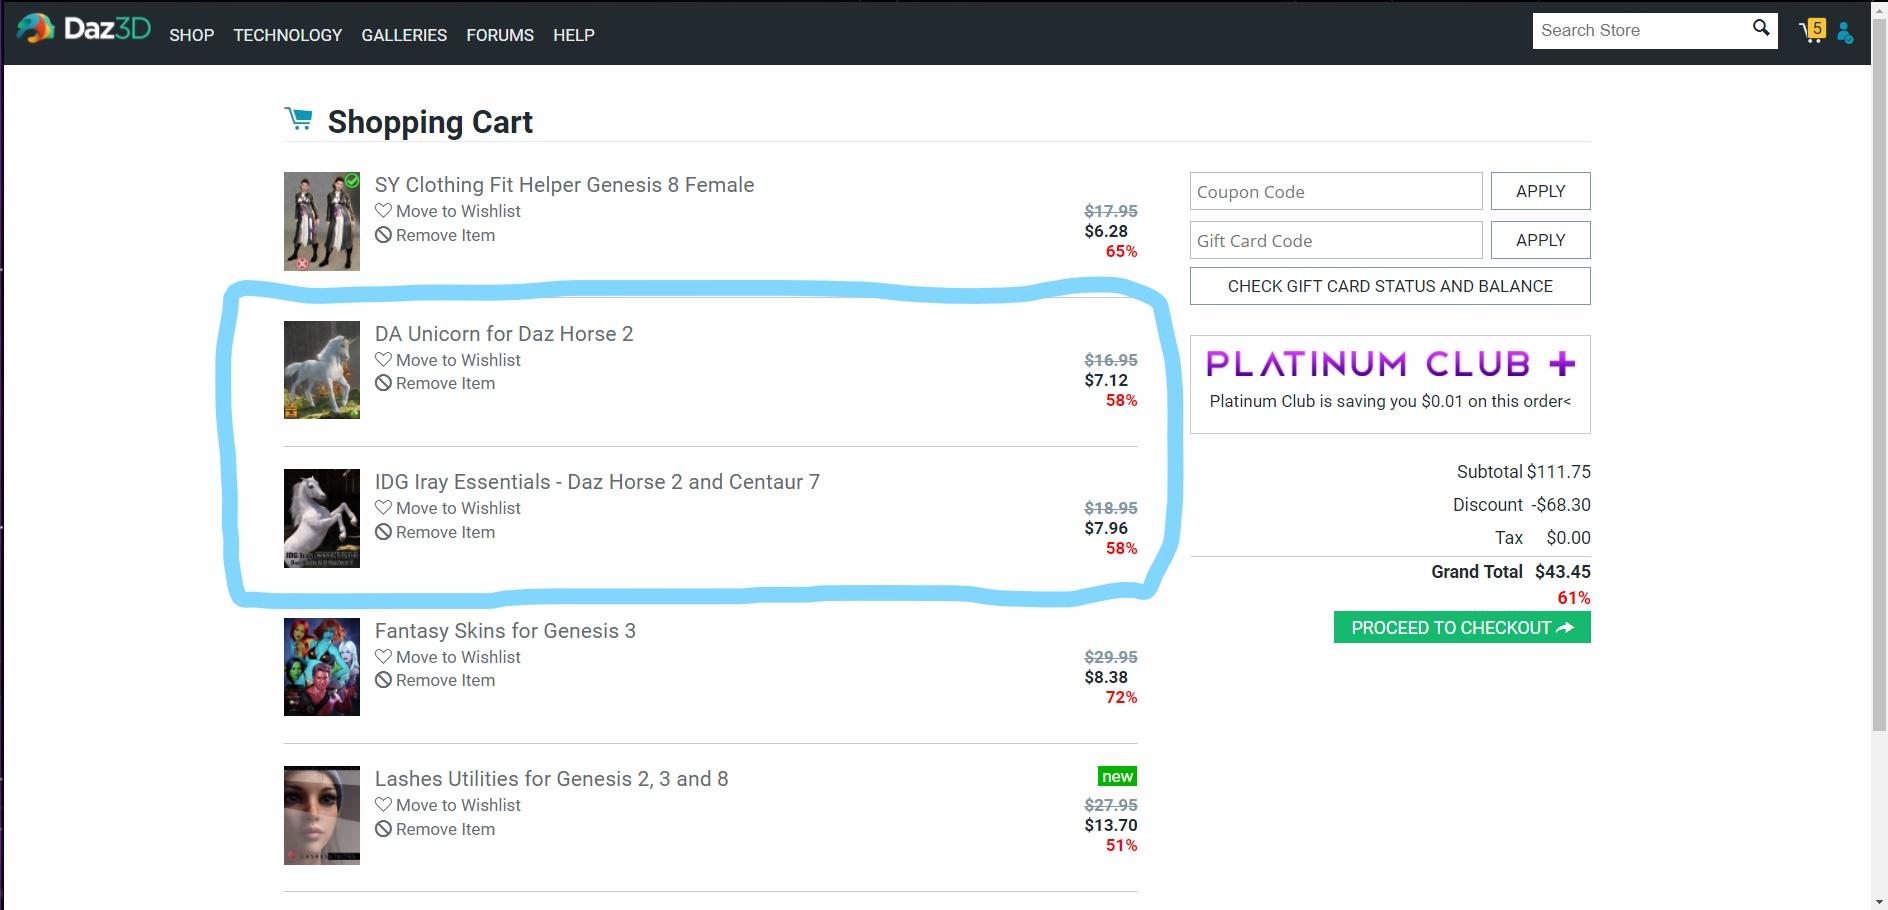Click the Search Store input box
This screenshot has width=1888, height=910.
coord(1640,30)
